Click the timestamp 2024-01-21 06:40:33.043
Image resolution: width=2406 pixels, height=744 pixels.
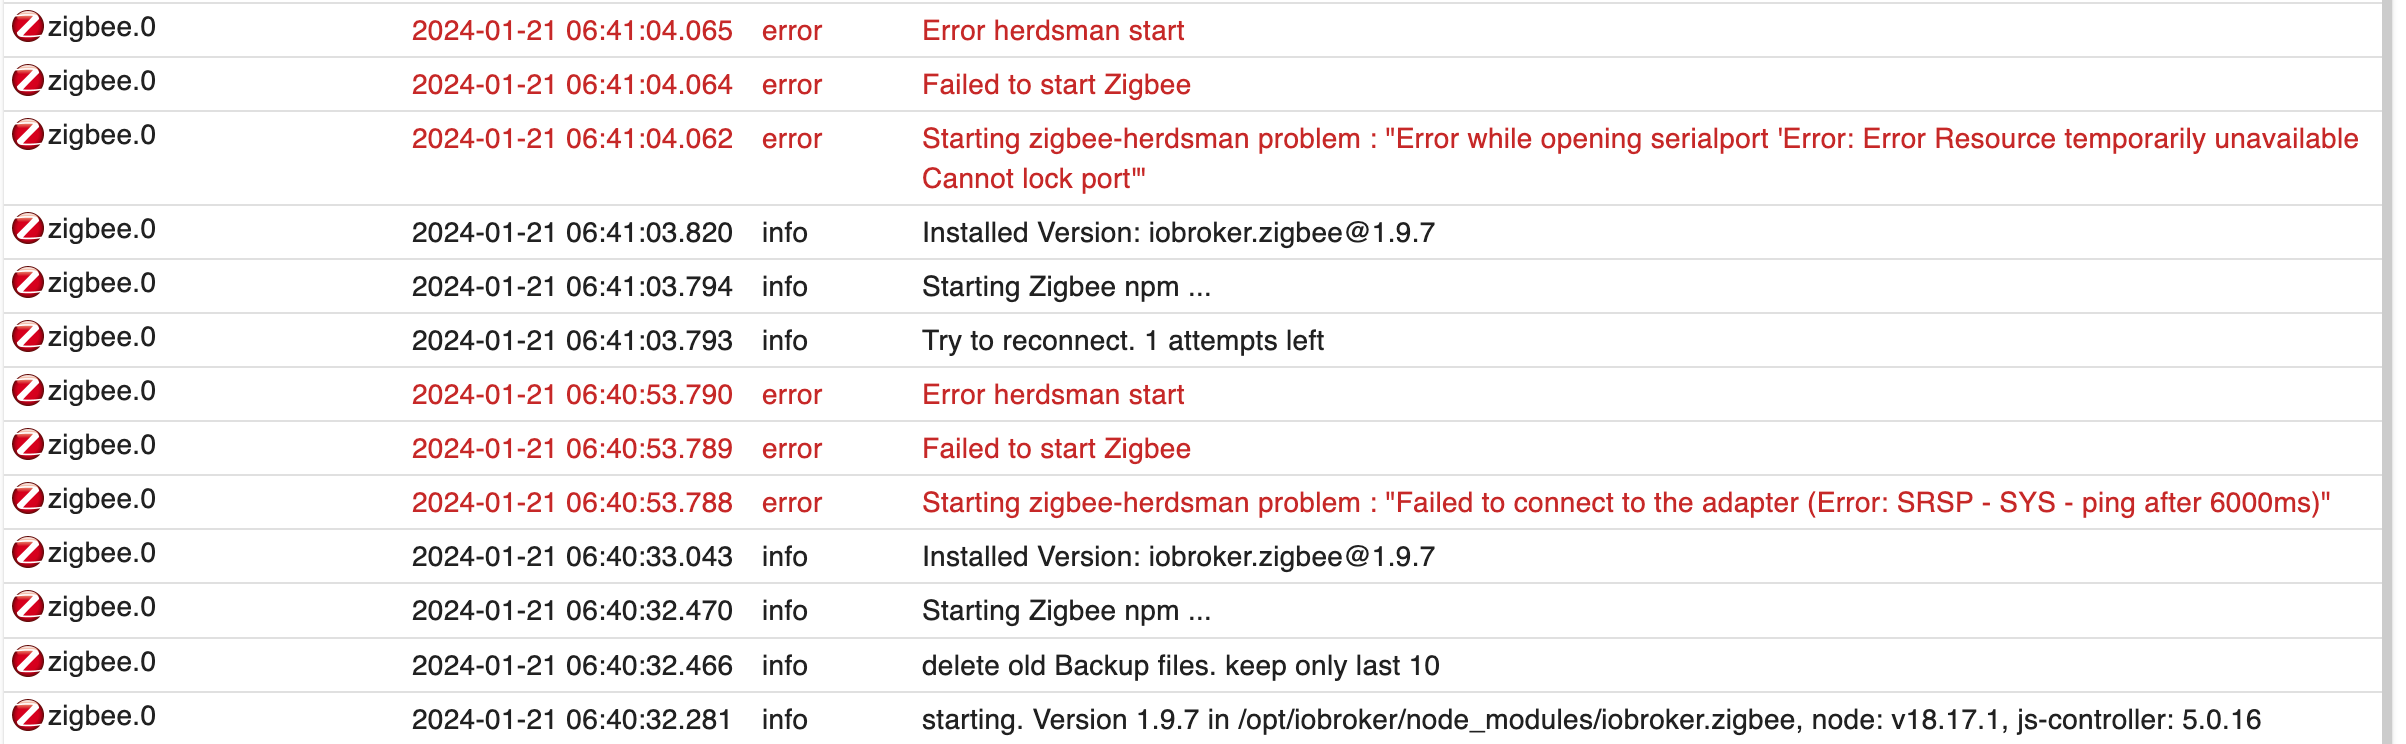[x=572, y=557]
